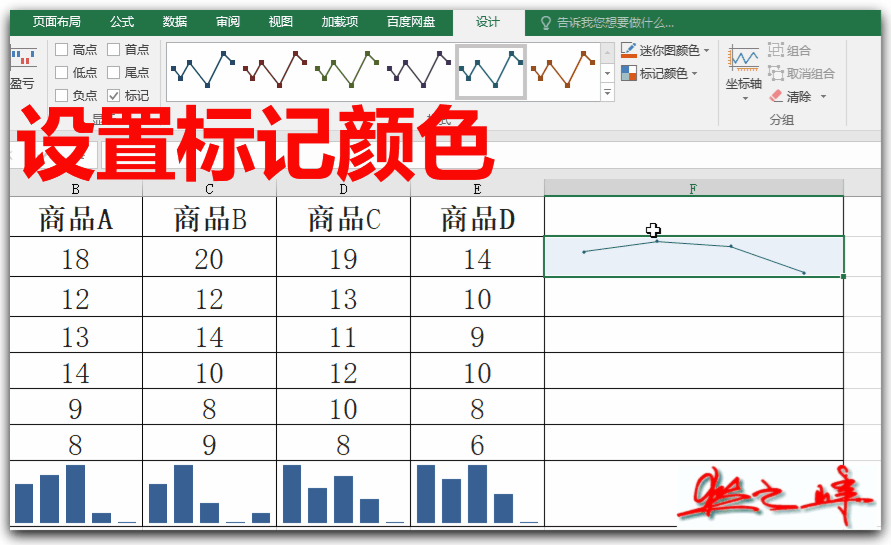The height and width of the screenshot is (545, 891).
Task: Select the 设计 tab
Action: point(488,22)
